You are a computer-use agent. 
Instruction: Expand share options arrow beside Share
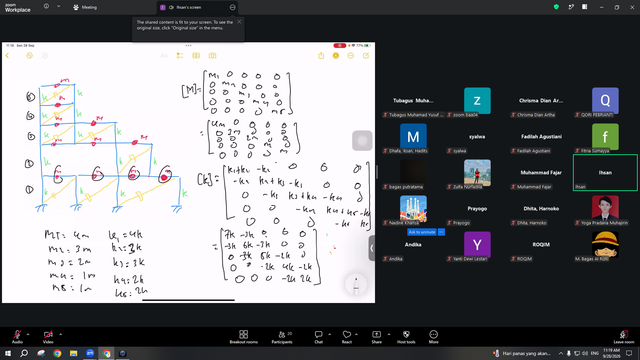(x=389, y=334)
